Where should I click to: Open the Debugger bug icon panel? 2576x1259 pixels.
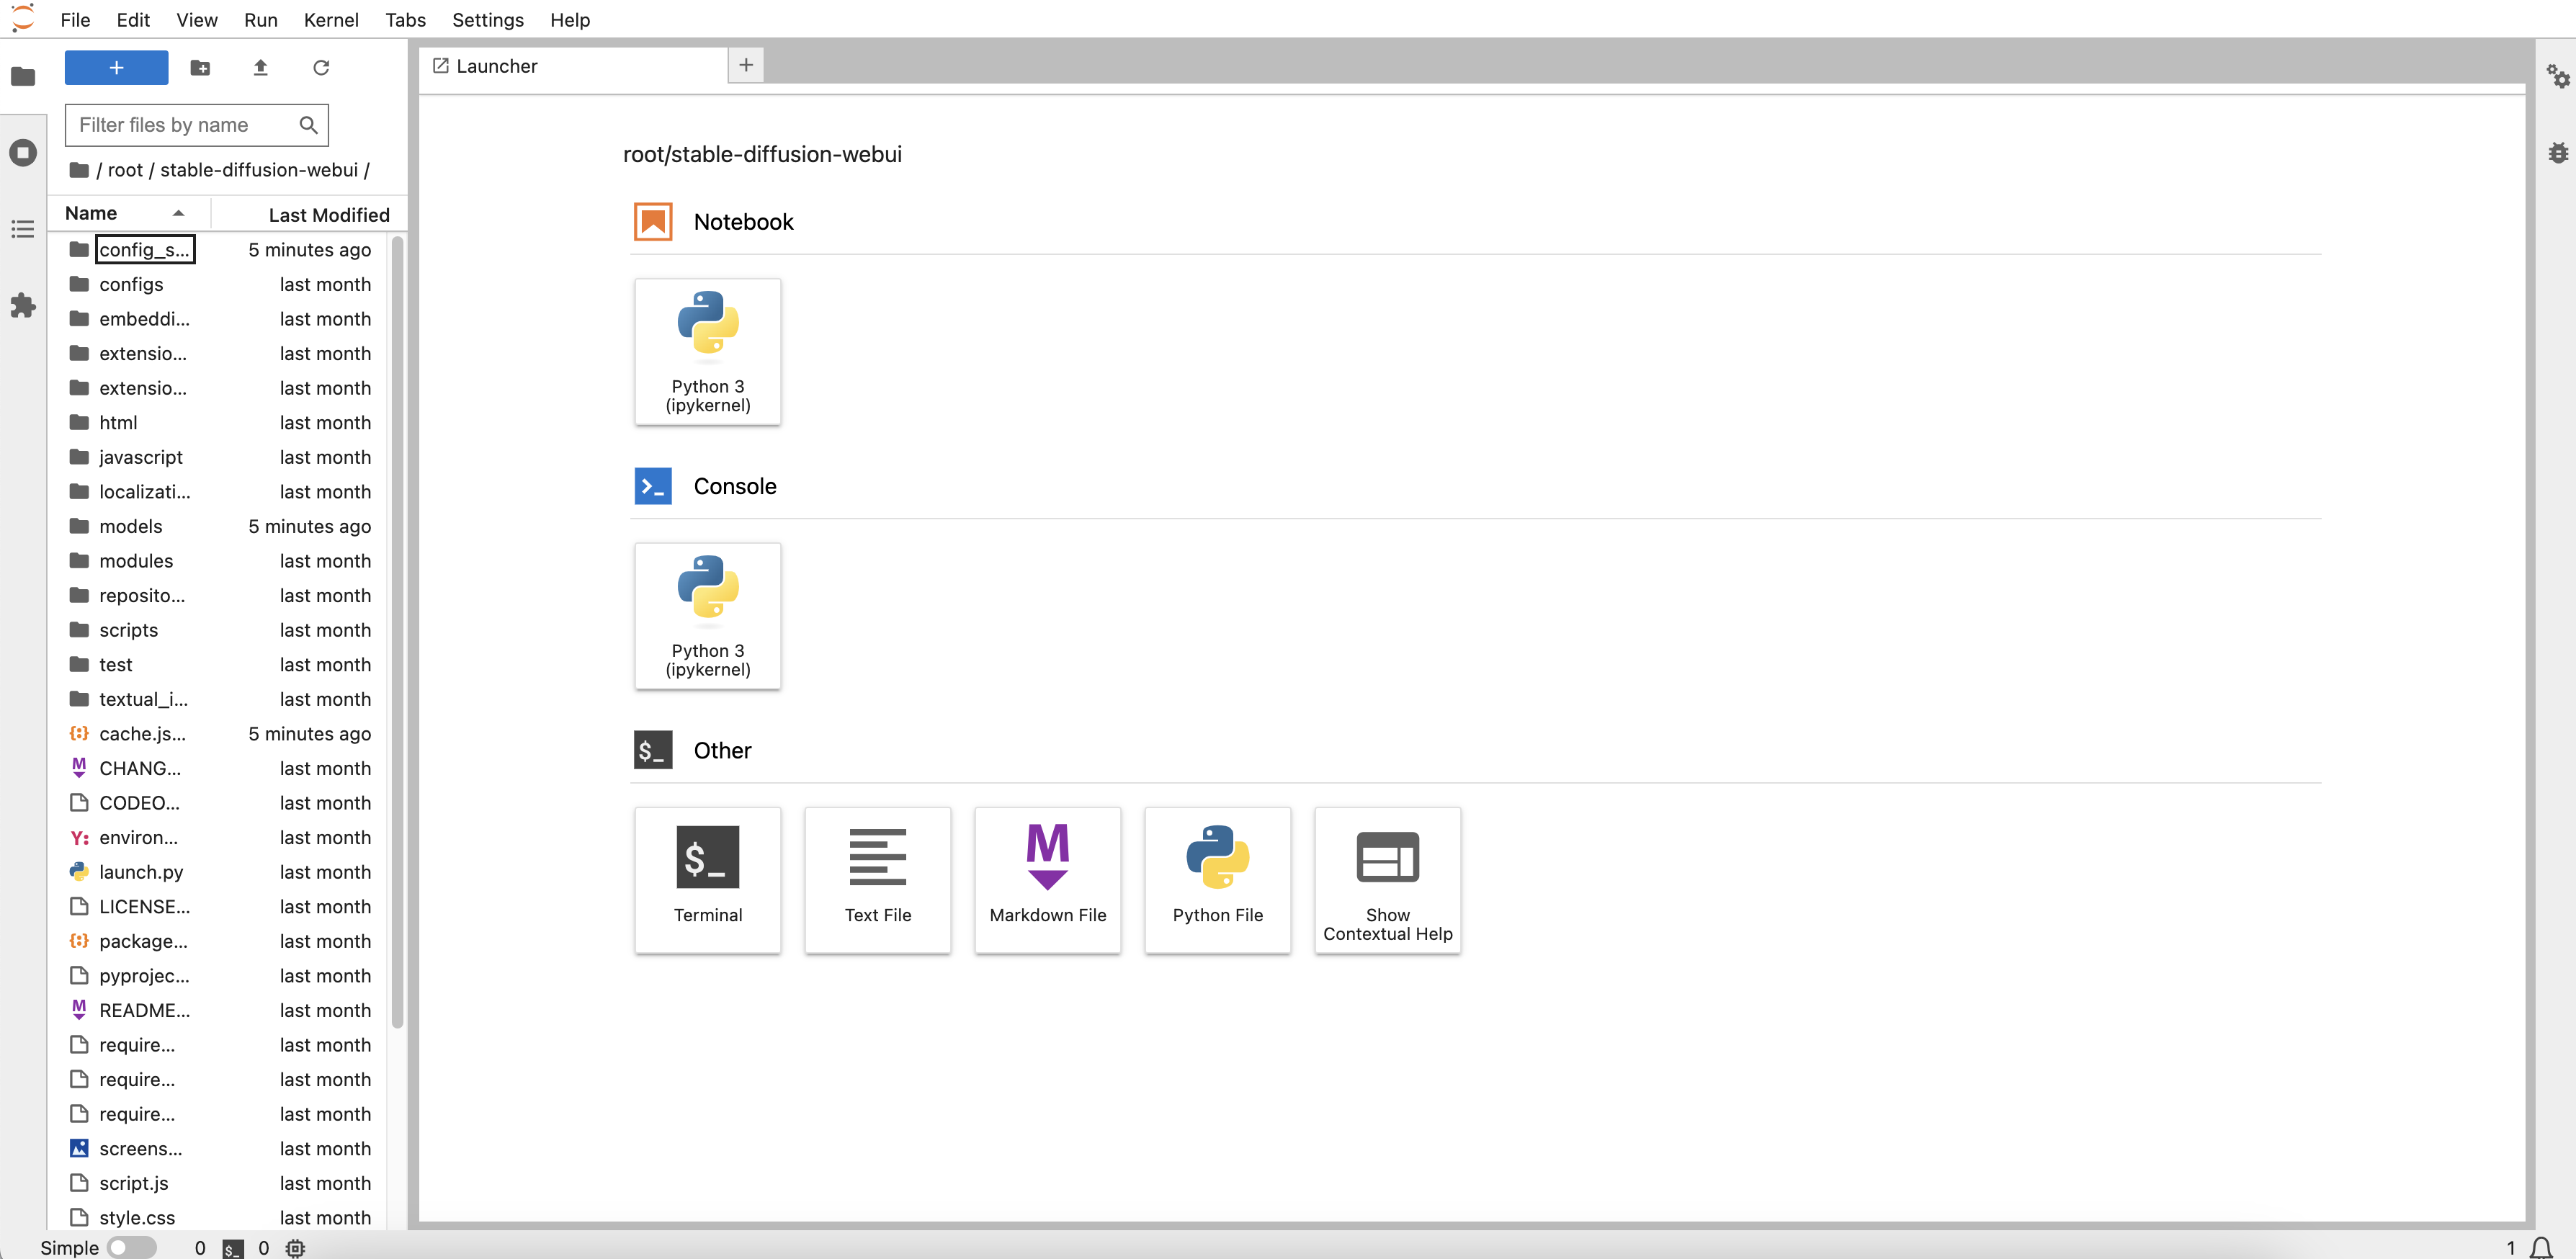click(2558, 153)
